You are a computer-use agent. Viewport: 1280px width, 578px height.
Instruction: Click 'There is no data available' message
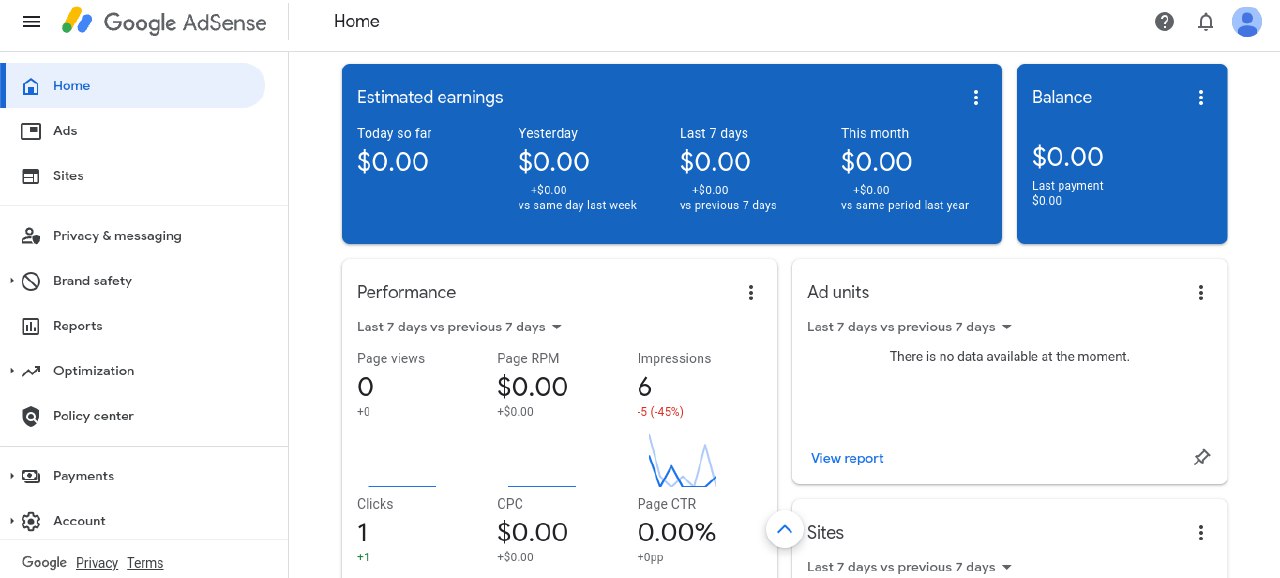pos(1010,356)
